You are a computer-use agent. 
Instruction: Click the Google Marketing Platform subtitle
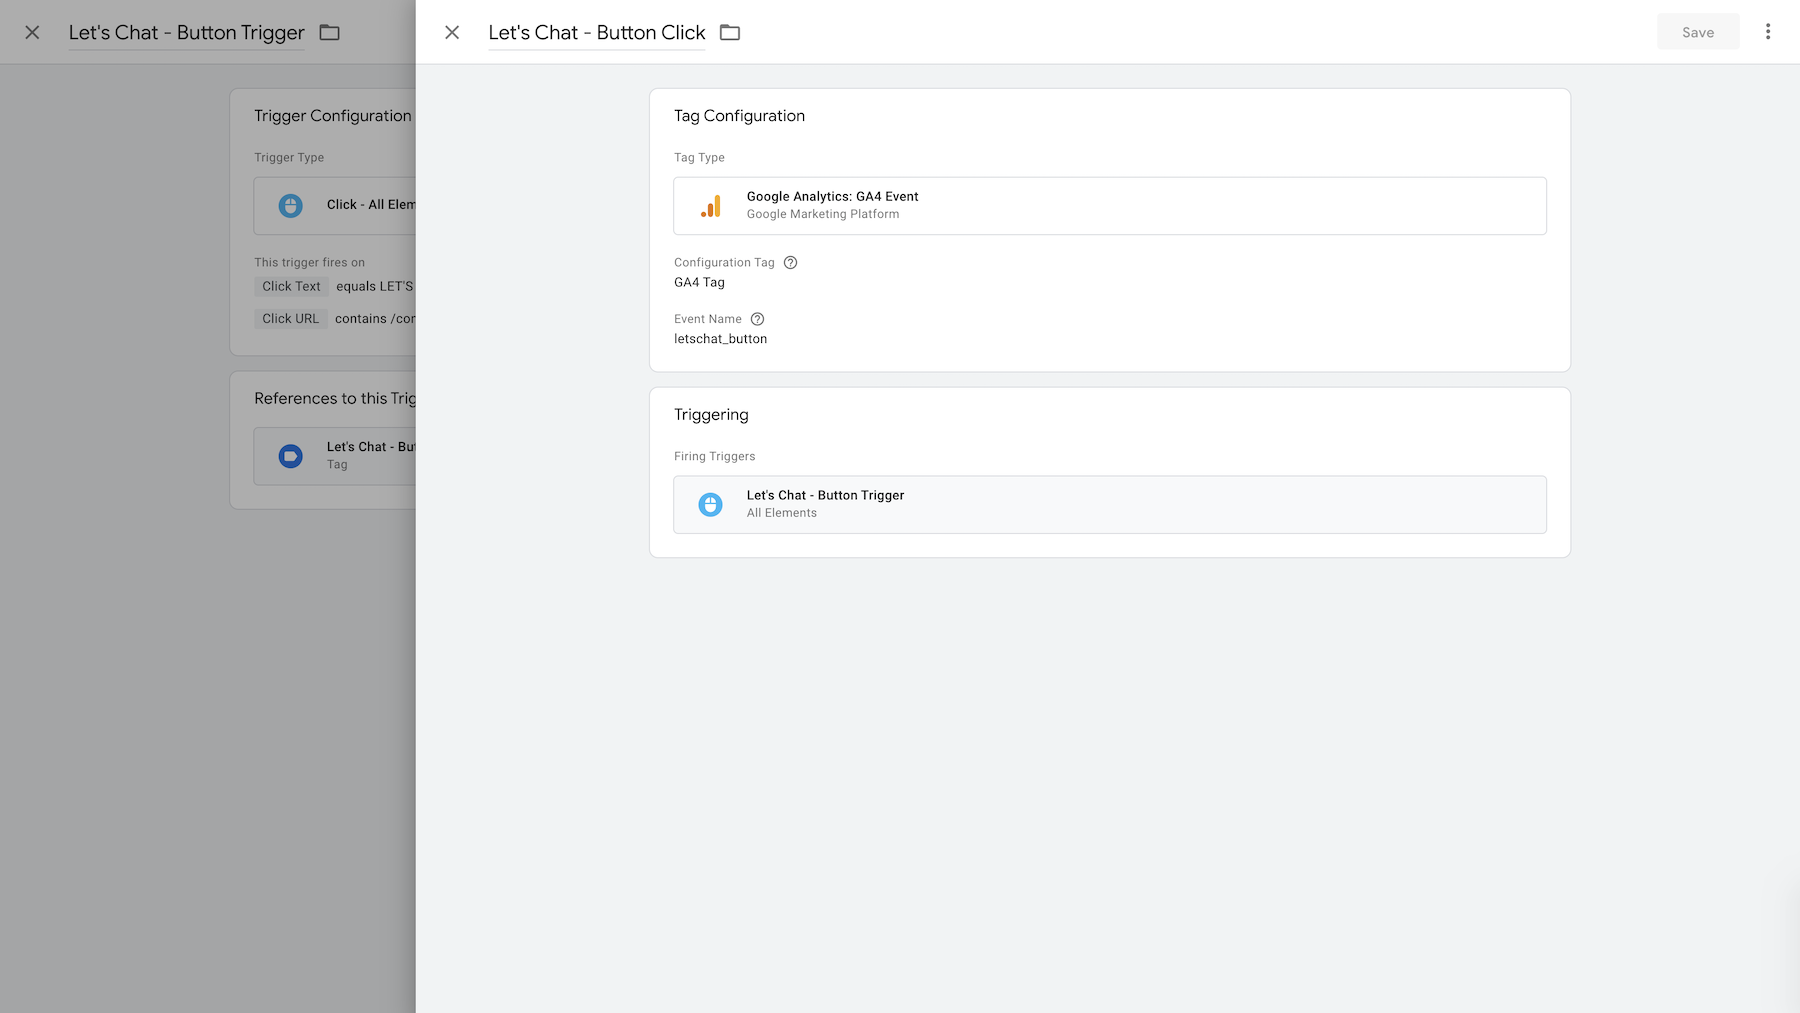coord(823,214)
